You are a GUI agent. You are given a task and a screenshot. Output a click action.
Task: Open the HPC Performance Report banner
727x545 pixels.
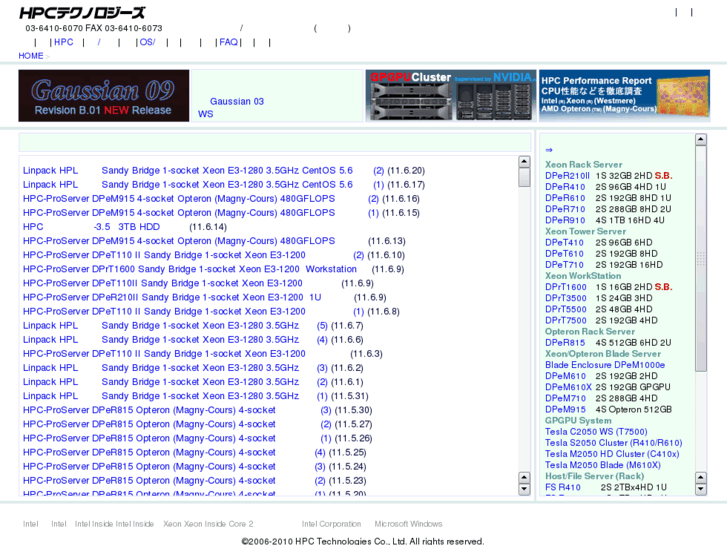(624, 96)
